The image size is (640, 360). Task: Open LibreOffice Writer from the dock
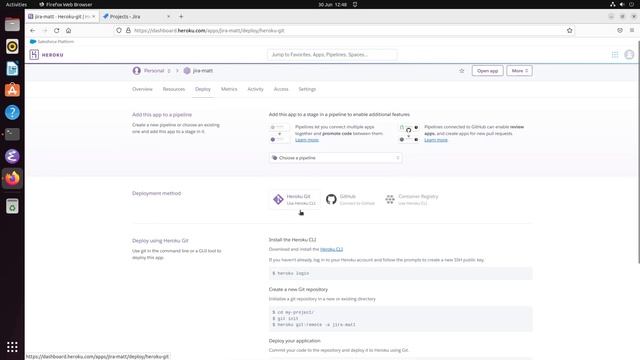(12, 69)
